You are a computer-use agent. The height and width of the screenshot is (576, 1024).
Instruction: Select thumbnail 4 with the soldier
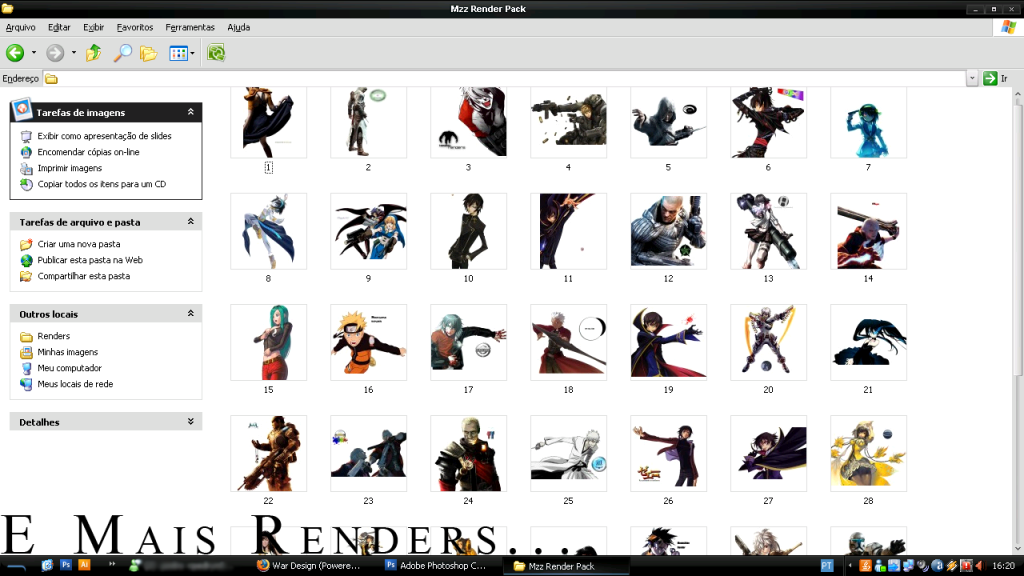568,123
